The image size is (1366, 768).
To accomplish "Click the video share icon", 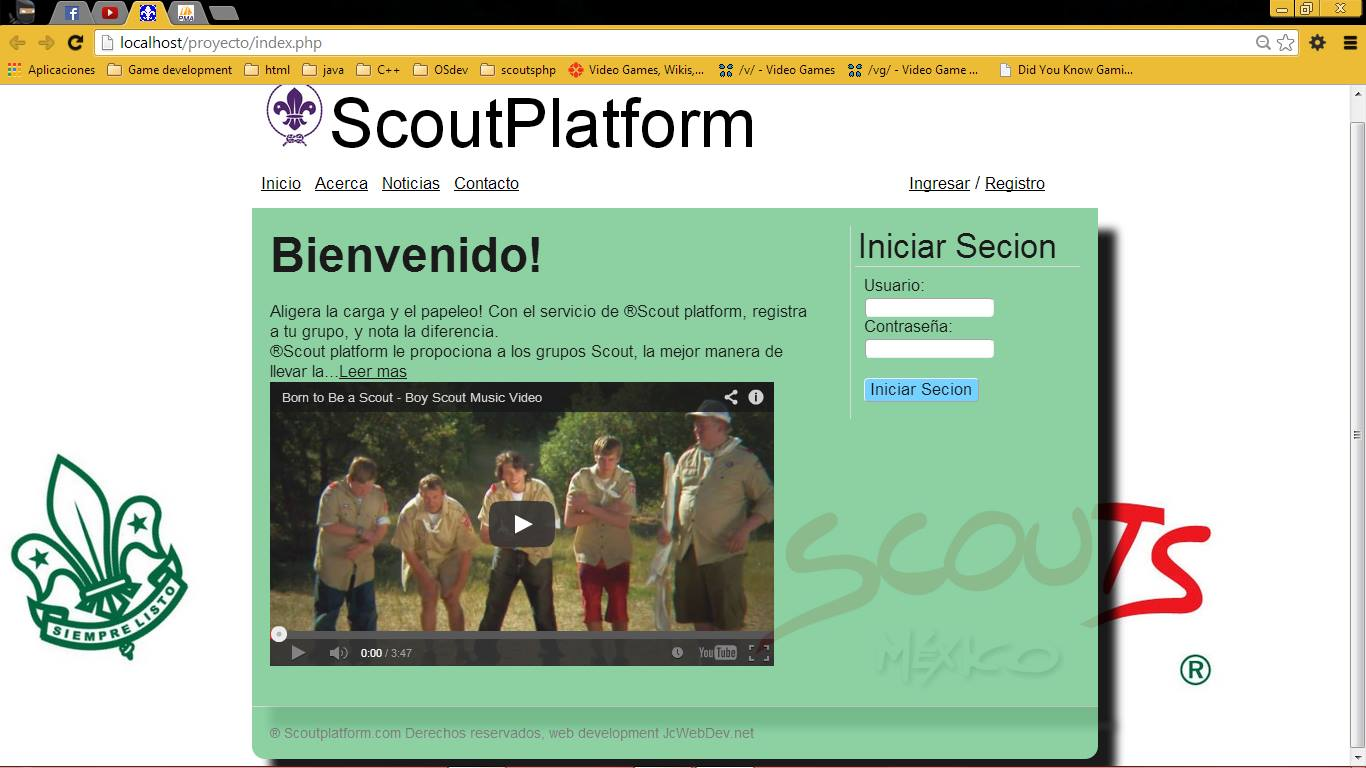I will pos(731,397).
